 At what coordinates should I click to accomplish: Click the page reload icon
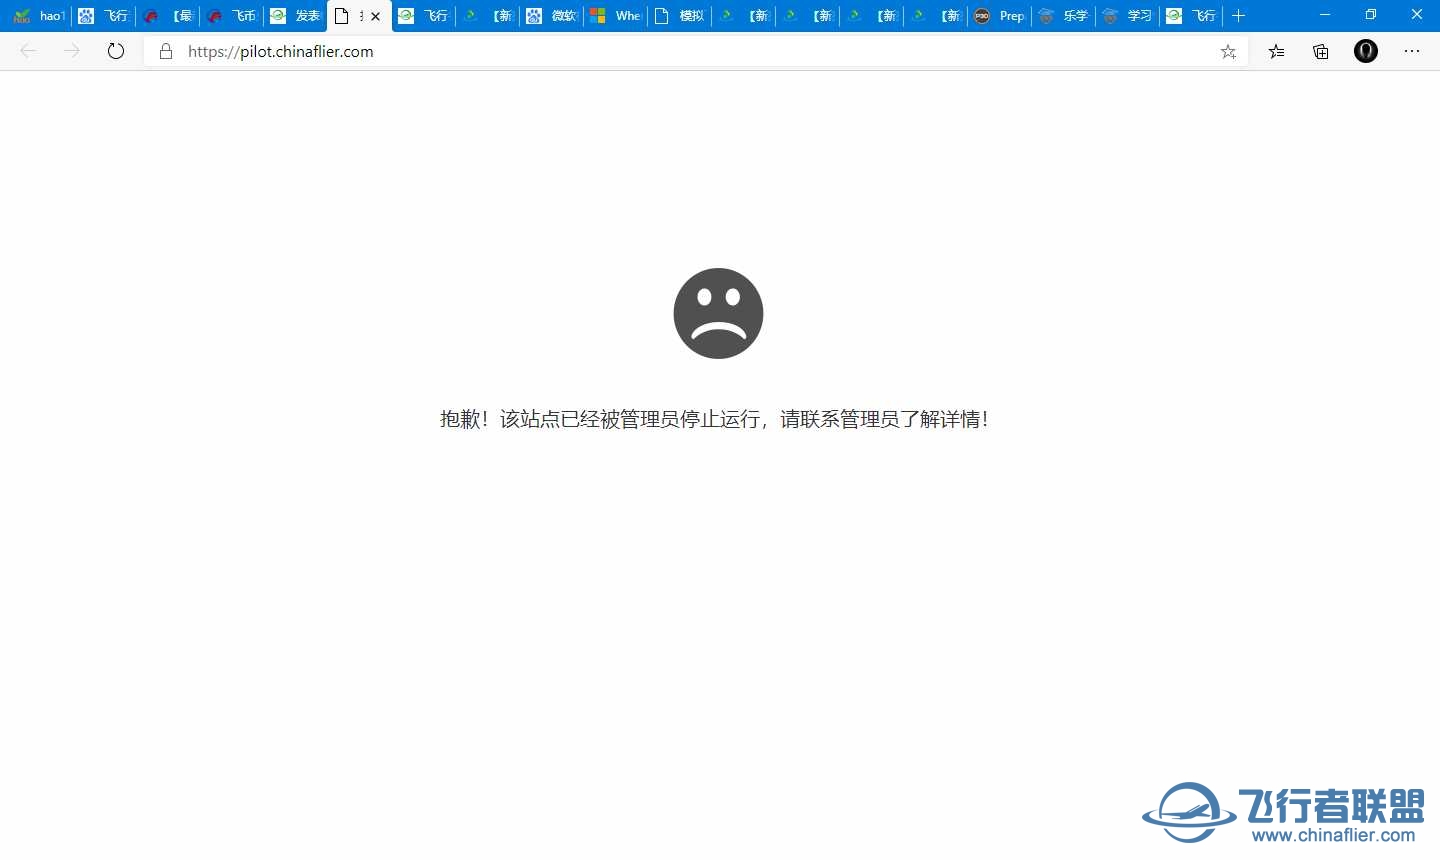(116, 51)
